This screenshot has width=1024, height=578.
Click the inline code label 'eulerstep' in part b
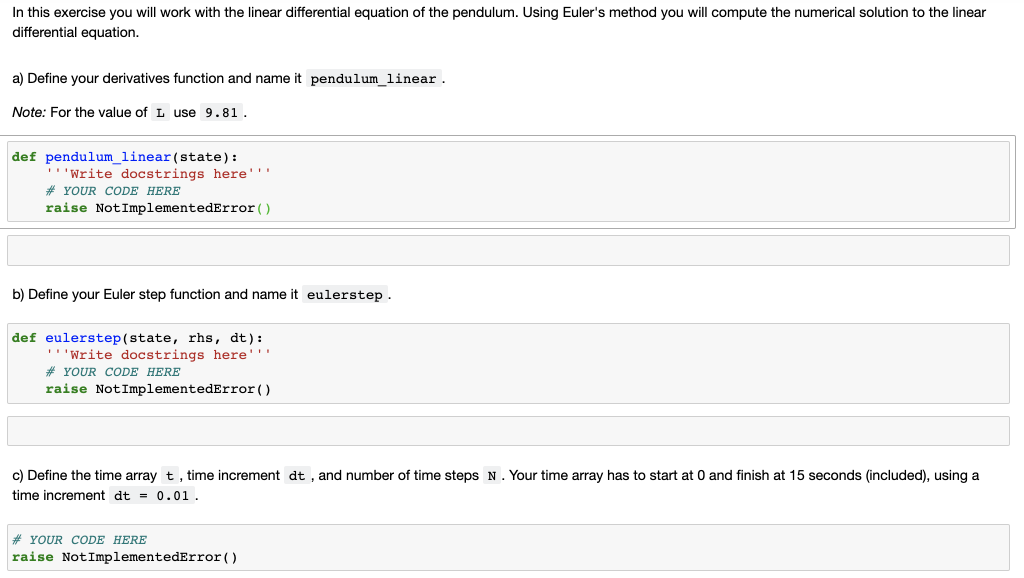[344, 295]
